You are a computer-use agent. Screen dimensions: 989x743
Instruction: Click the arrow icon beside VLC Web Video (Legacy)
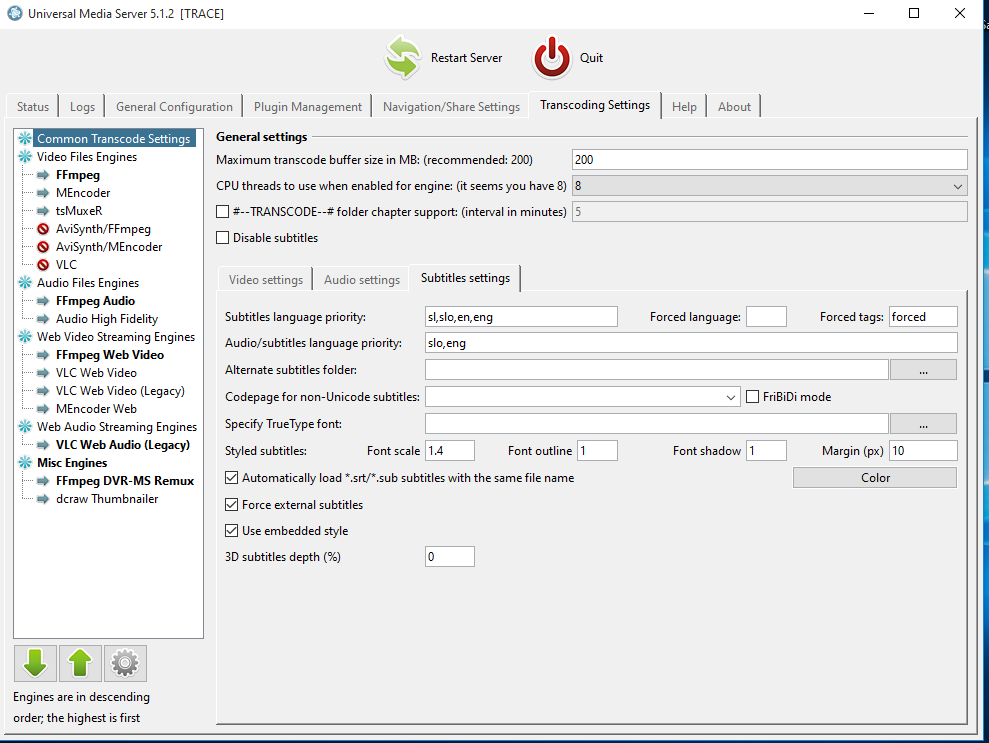[43, 391]
